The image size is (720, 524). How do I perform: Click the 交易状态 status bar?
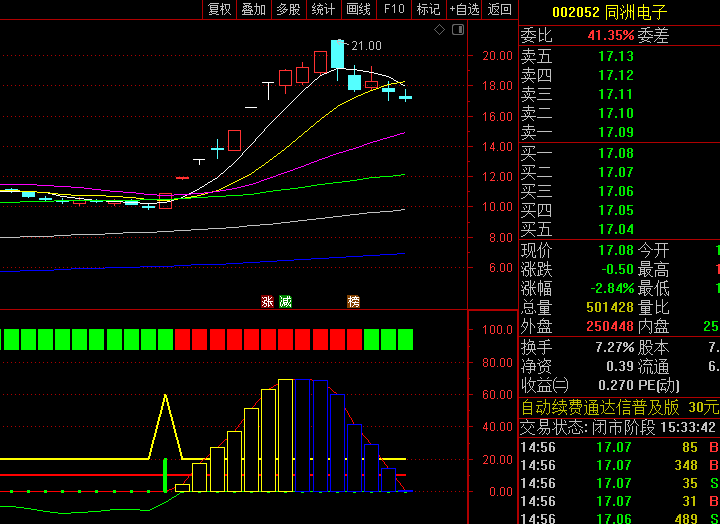(618, 427)
